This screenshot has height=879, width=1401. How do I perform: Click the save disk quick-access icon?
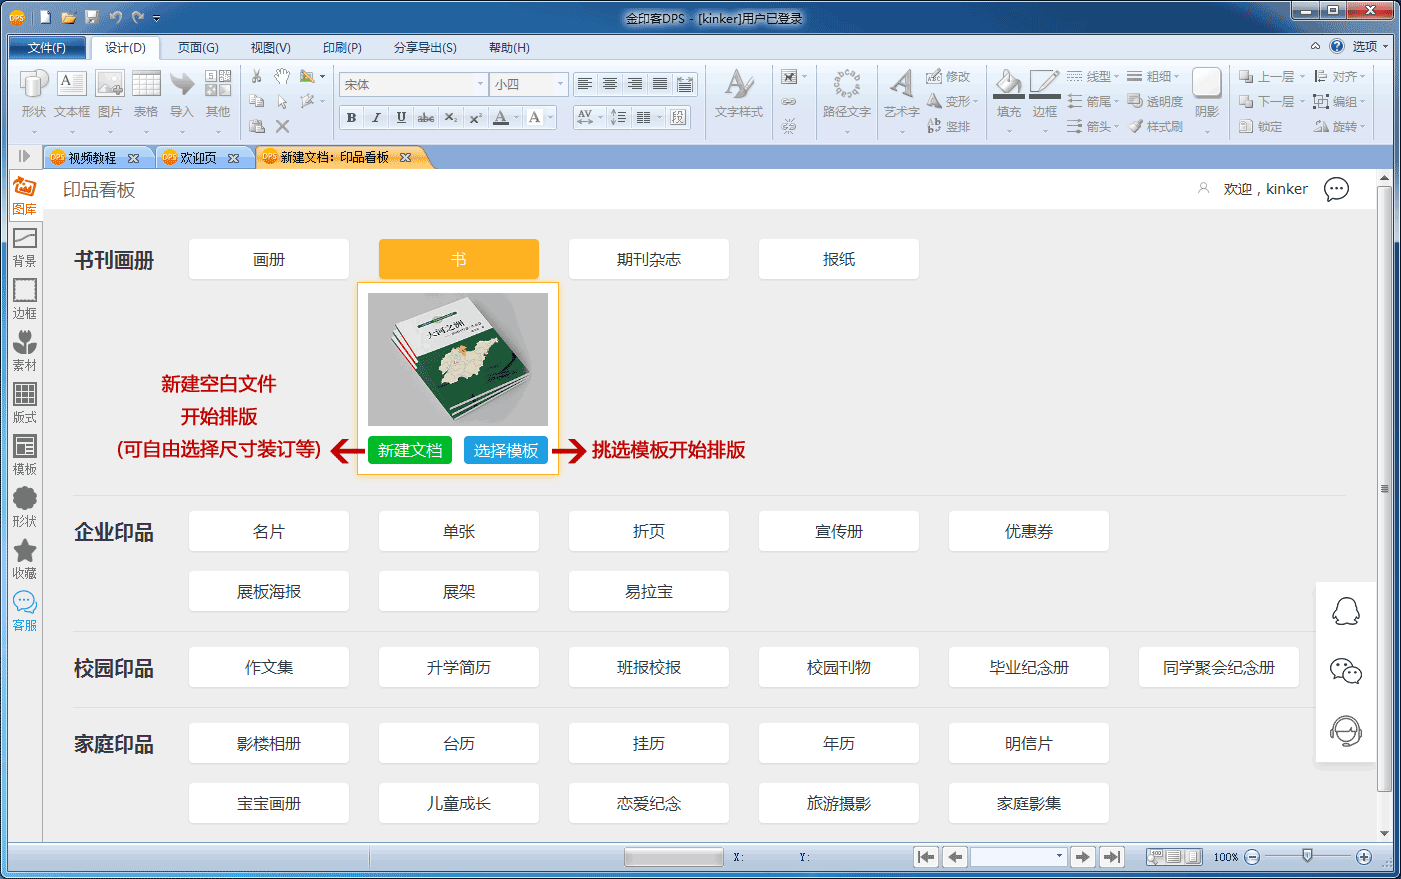pos(92,17)
